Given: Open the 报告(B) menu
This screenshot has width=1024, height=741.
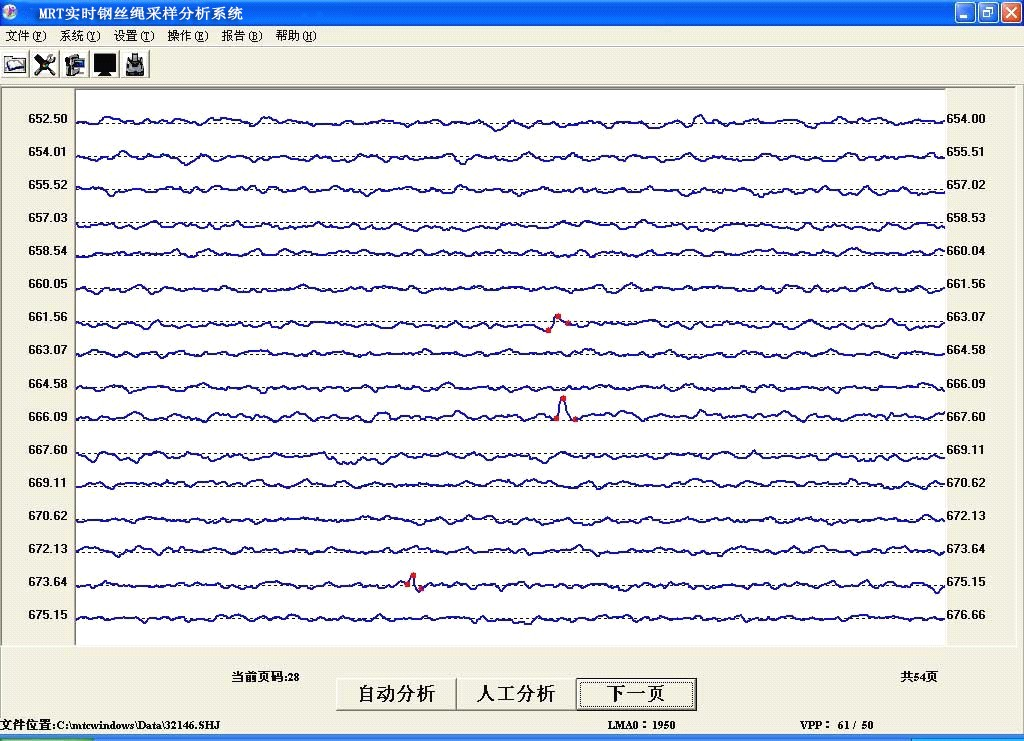Looking at the screenshot, I should click(241, 36).
